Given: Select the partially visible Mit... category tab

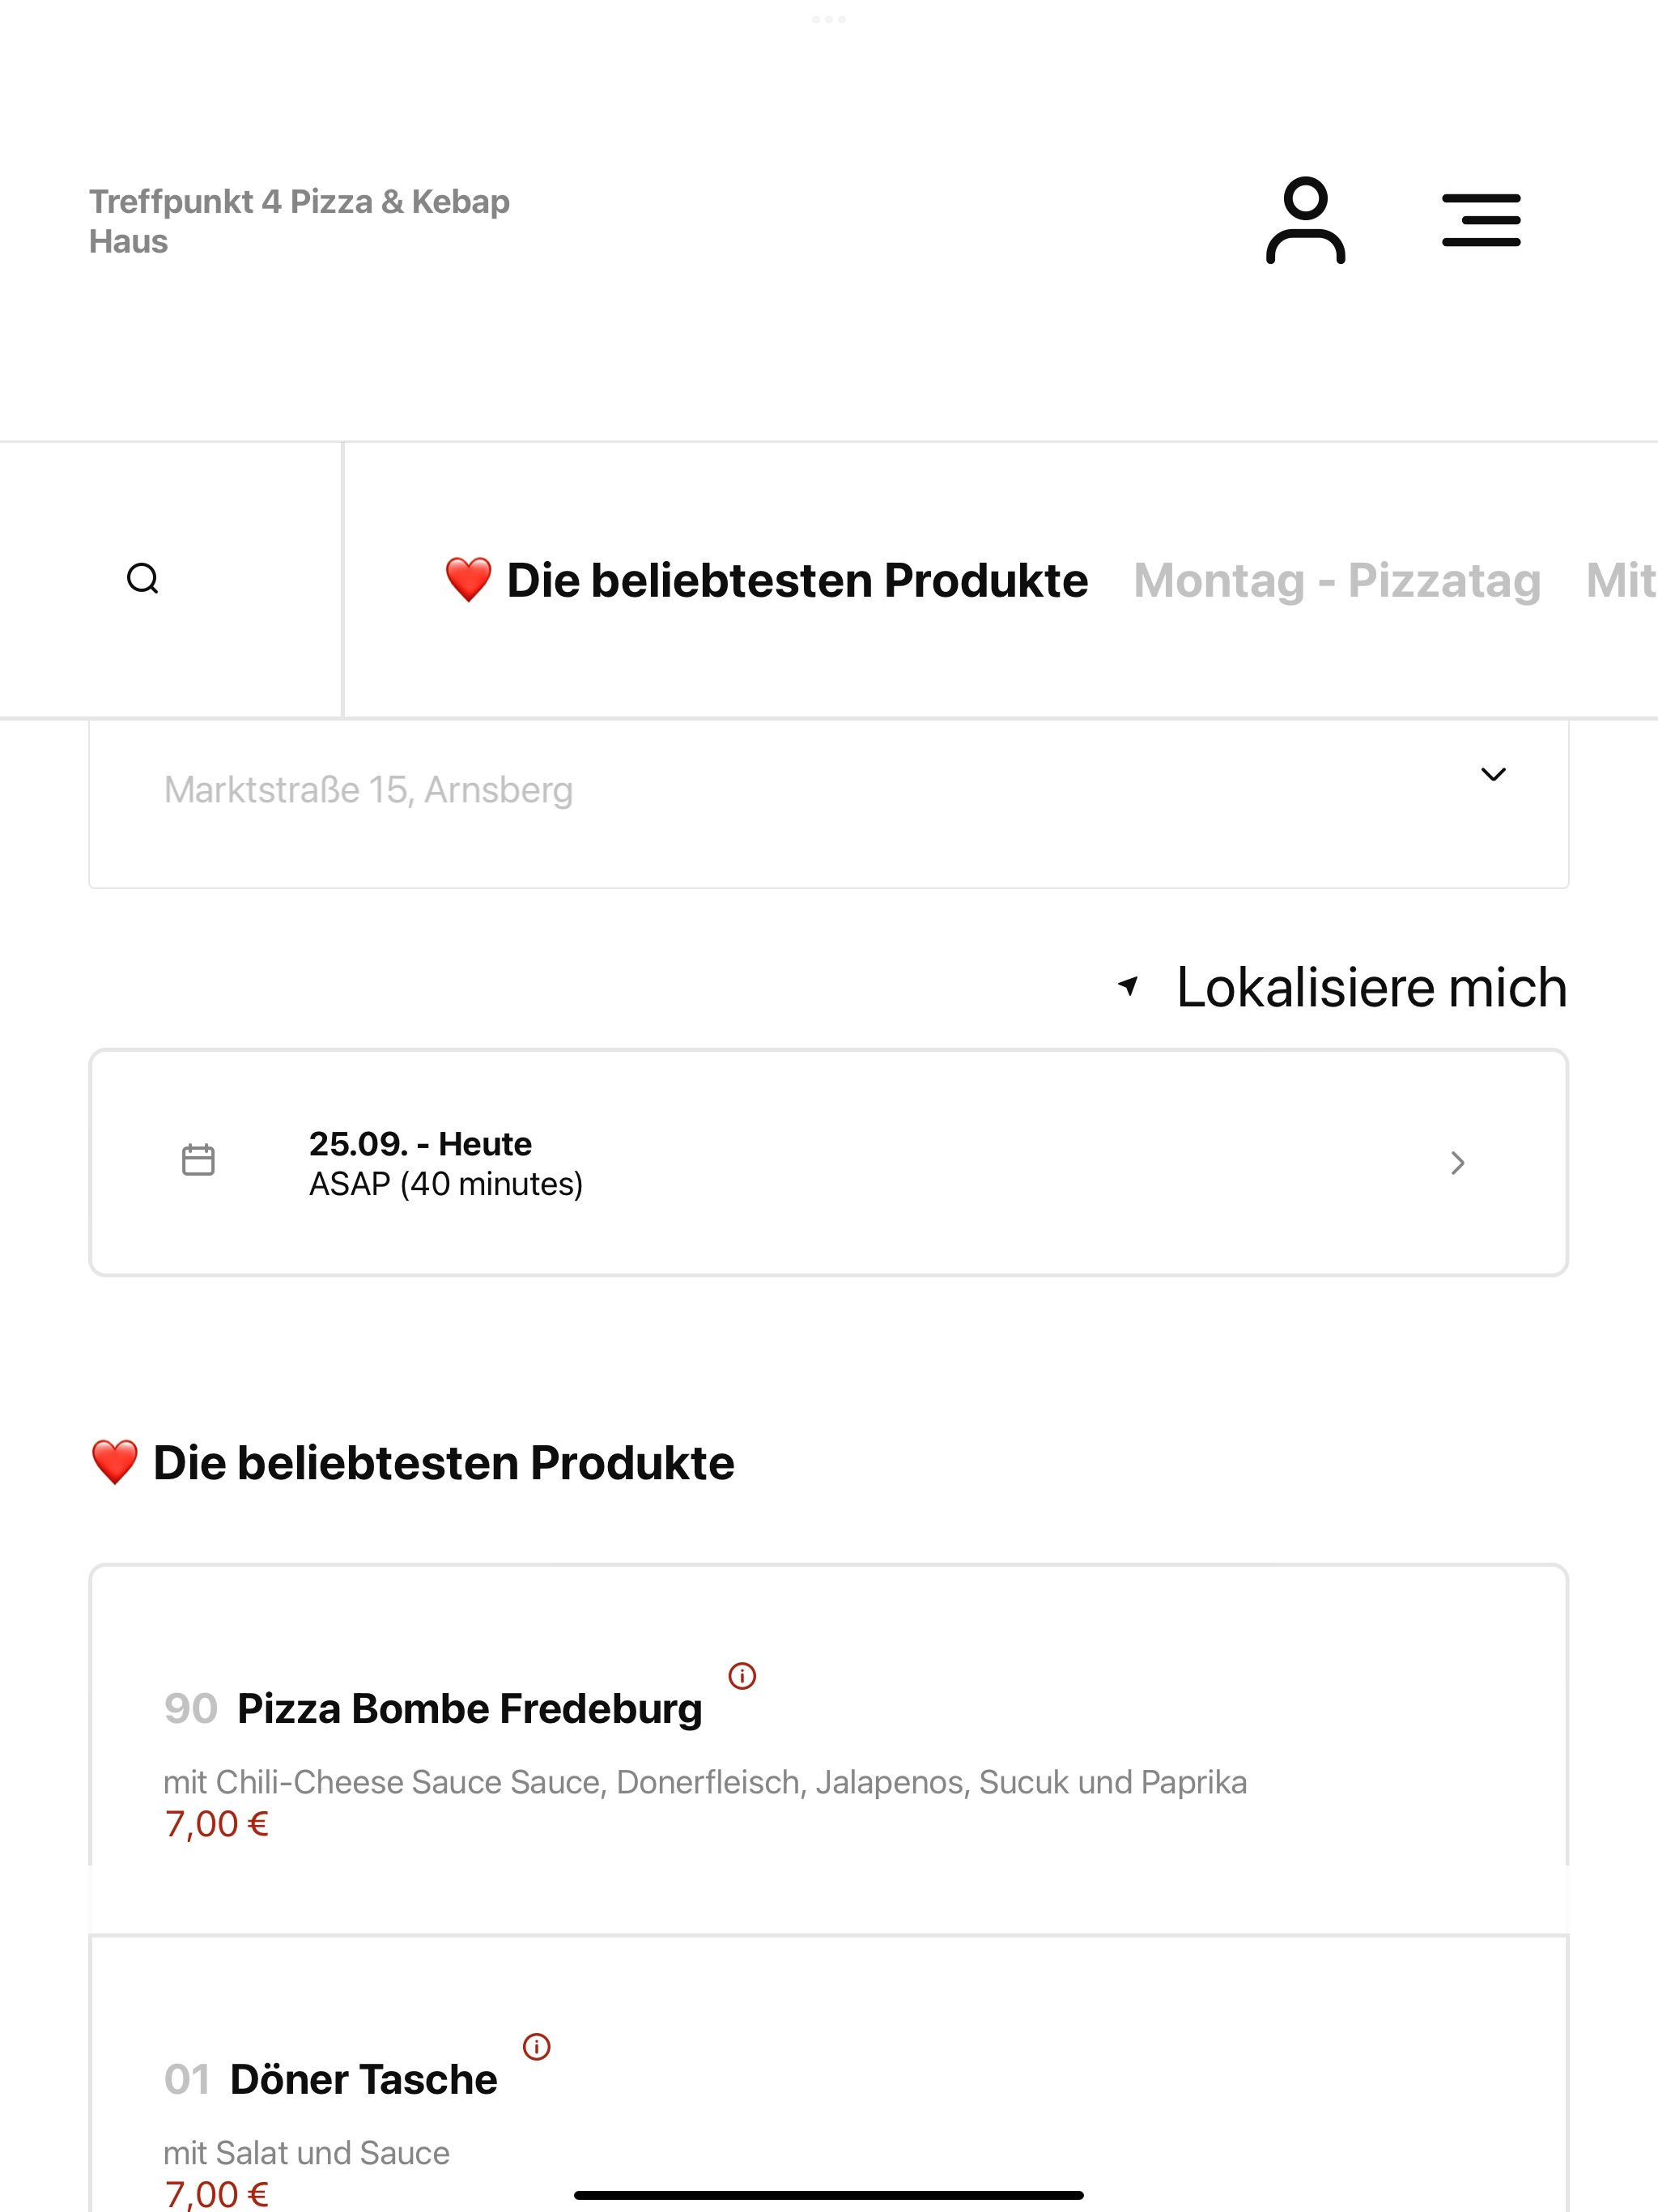Looking at the screenshot, I should (1621, 580).
